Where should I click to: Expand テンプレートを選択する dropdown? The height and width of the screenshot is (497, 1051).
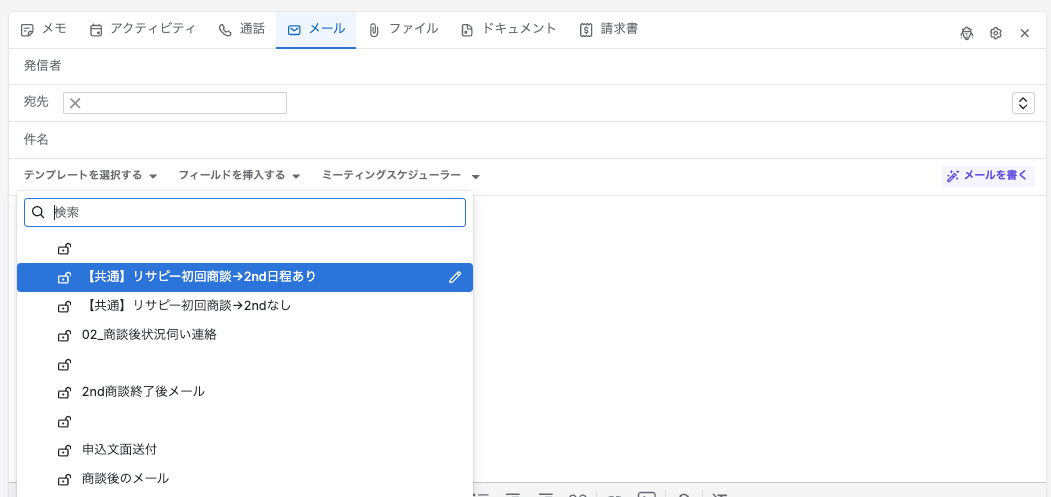tap(90, 176)
